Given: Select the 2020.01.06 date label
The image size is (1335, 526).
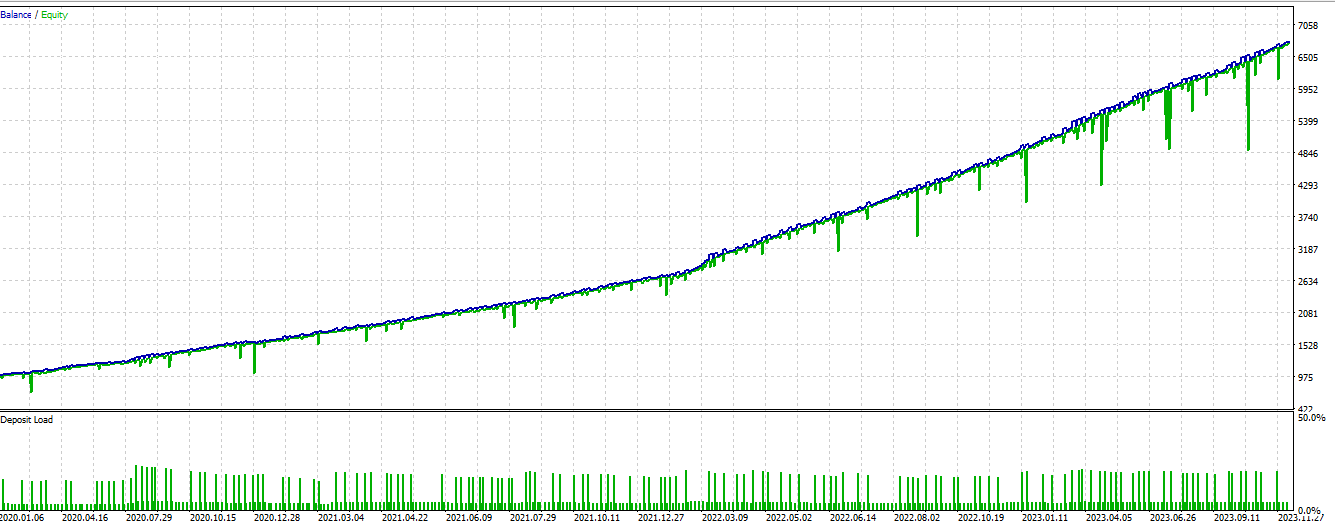Looking at the screenshot, I should 24,518.
